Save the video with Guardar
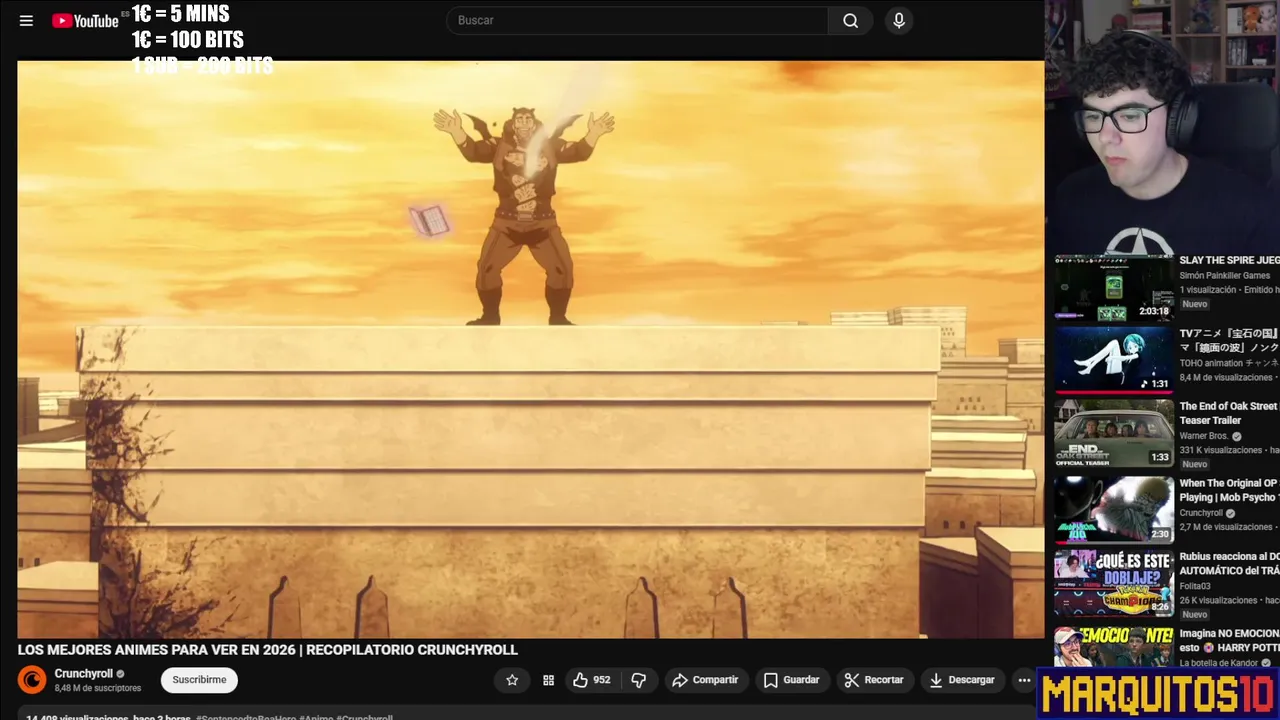 (x=791, y=680)
